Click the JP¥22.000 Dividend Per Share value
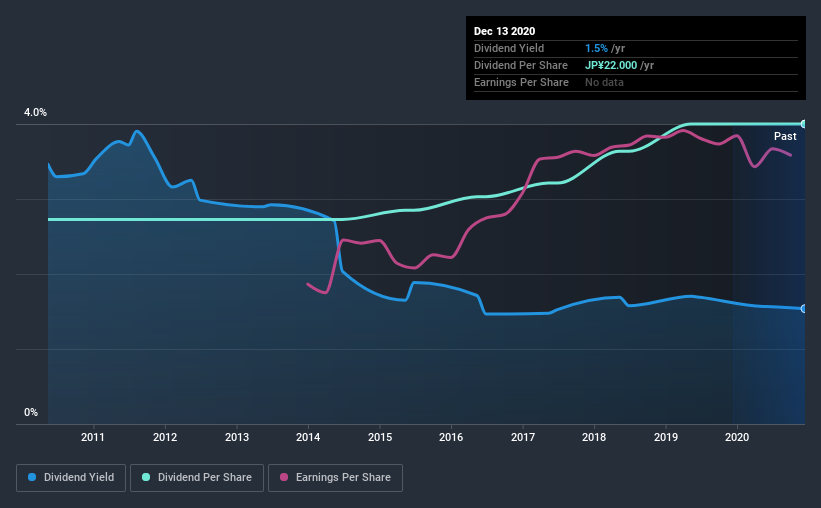This screenshot has width=821, height=508. click(x=611, y=65)
